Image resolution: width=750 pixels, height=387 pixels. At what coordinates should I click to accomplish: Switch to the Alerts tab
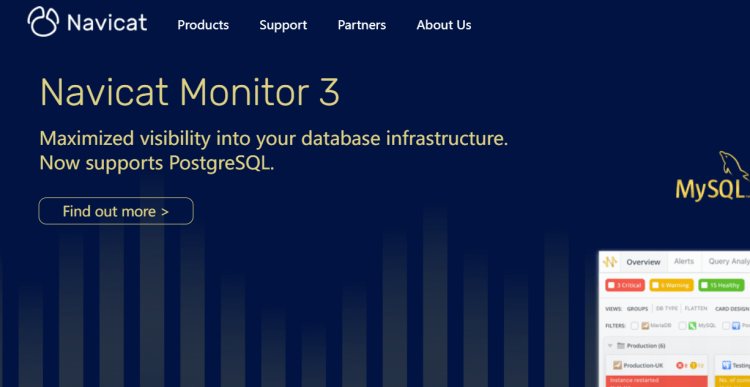coord(684,261)
